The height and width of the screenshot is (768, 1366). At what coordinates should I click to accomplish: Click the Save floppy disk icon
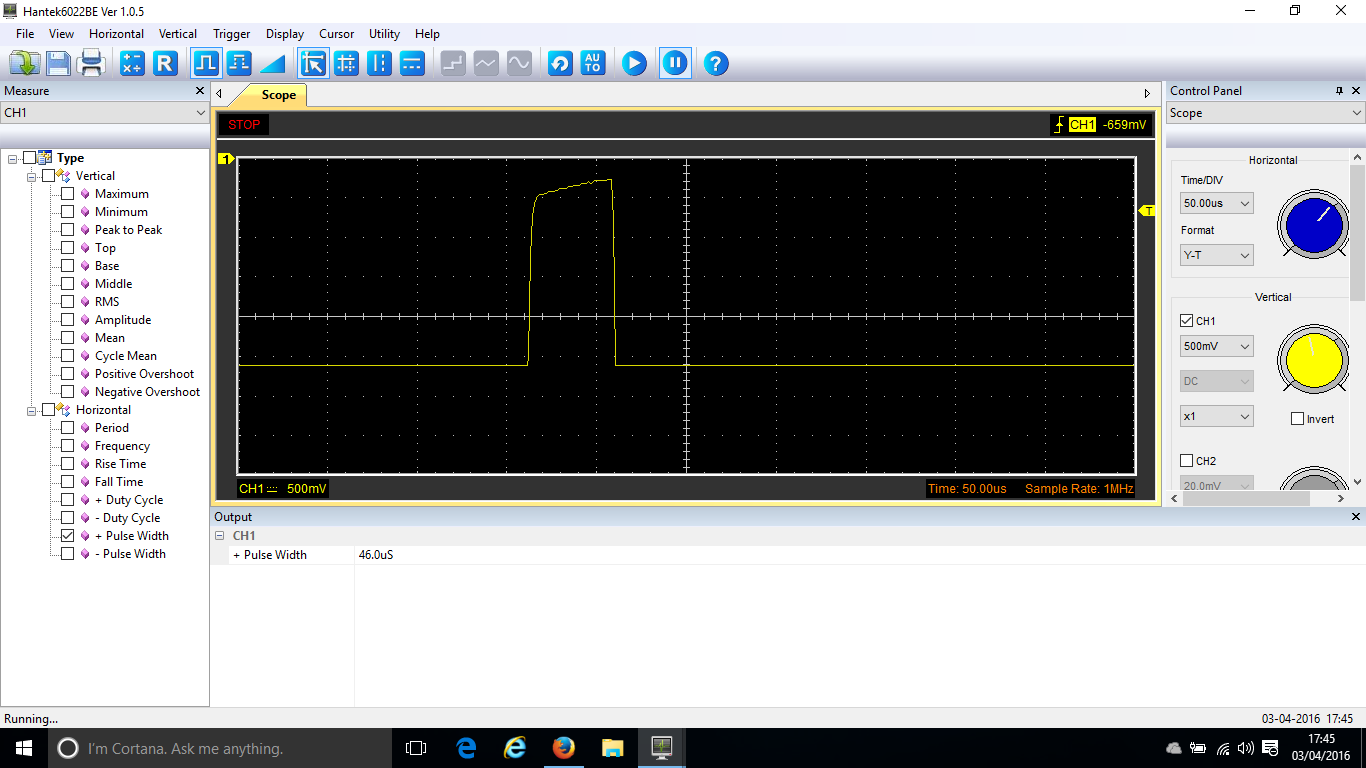click(x=58, y=64)
